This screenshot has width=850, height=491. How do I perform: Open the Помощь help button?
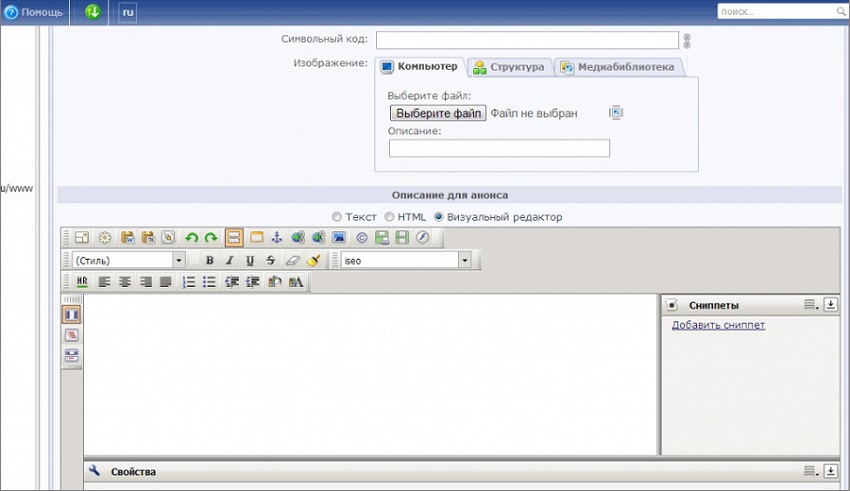pos(34,12)
